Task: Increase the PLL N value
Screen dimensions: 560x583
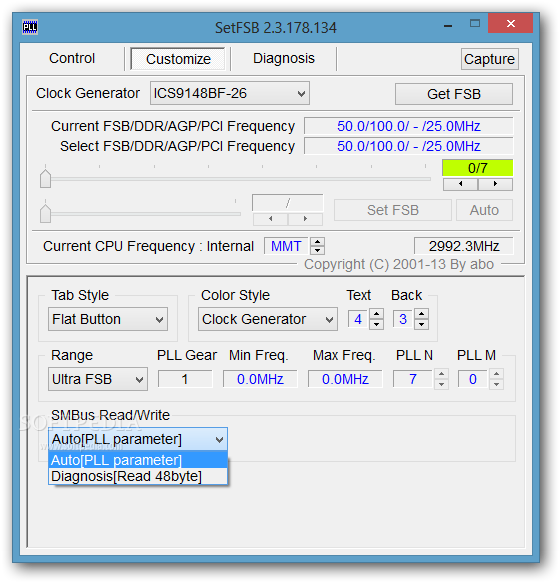Action: 441,374
